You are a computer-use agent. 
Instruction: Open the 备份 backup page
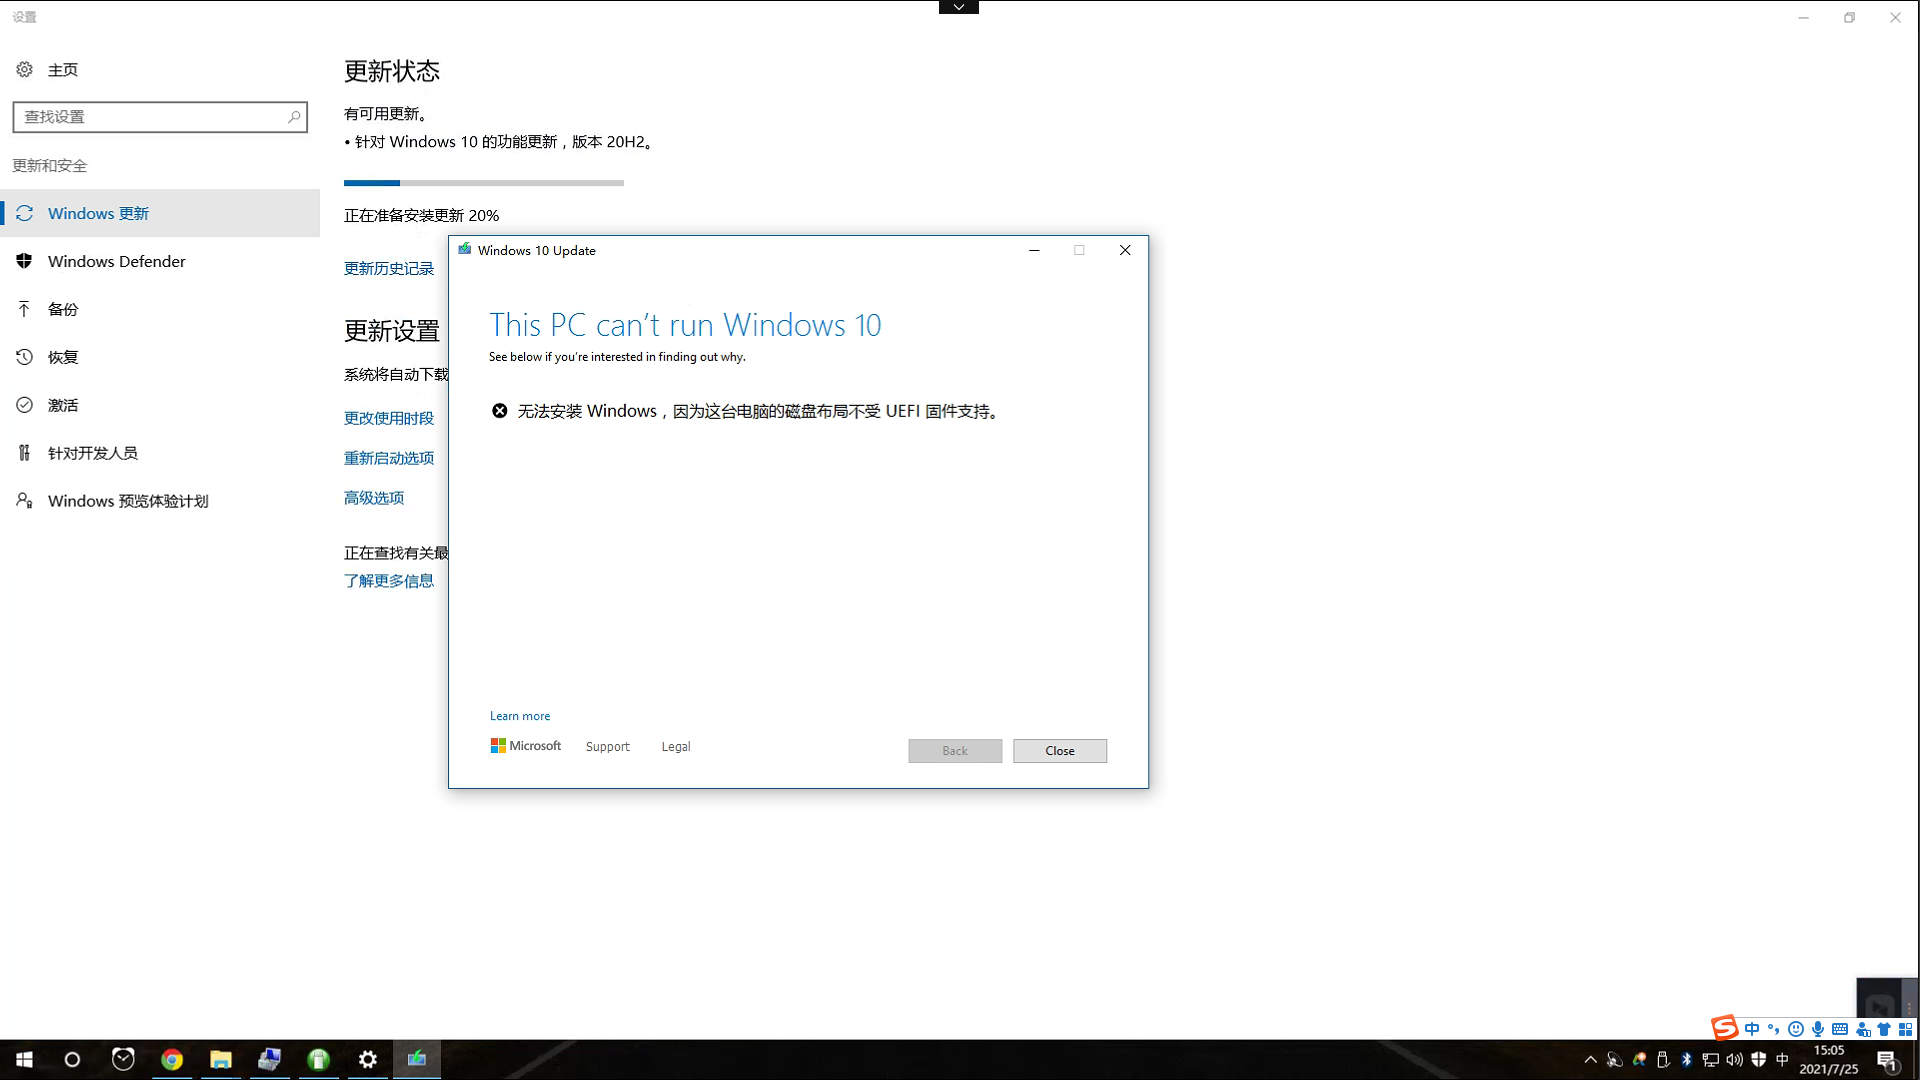click(160, 309)
